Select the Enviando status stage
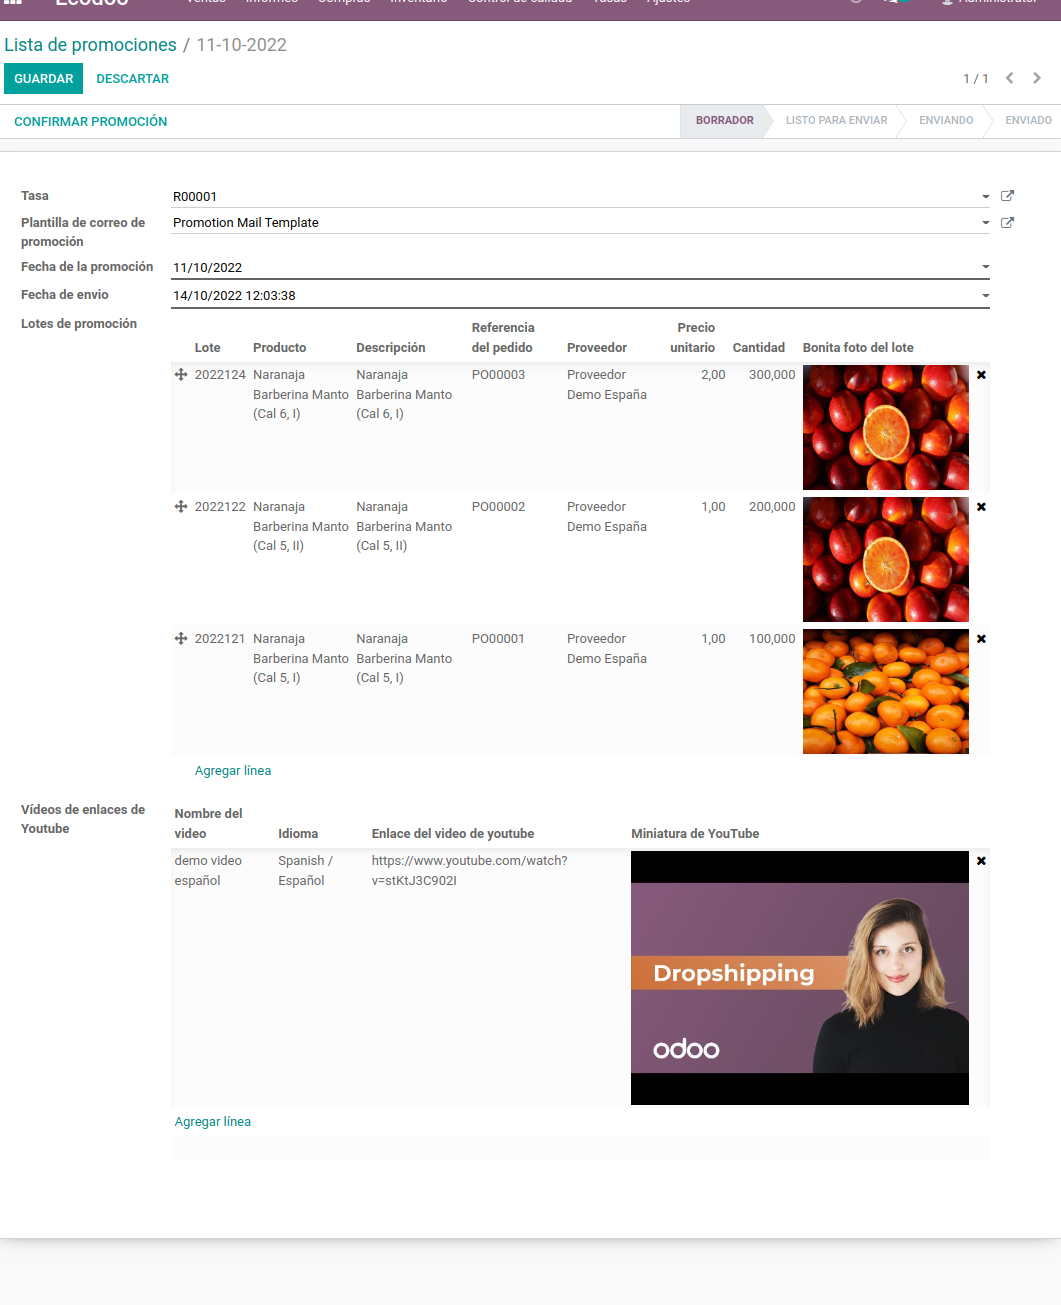This screenshot has width=1061, height=1305. [946, 121]
